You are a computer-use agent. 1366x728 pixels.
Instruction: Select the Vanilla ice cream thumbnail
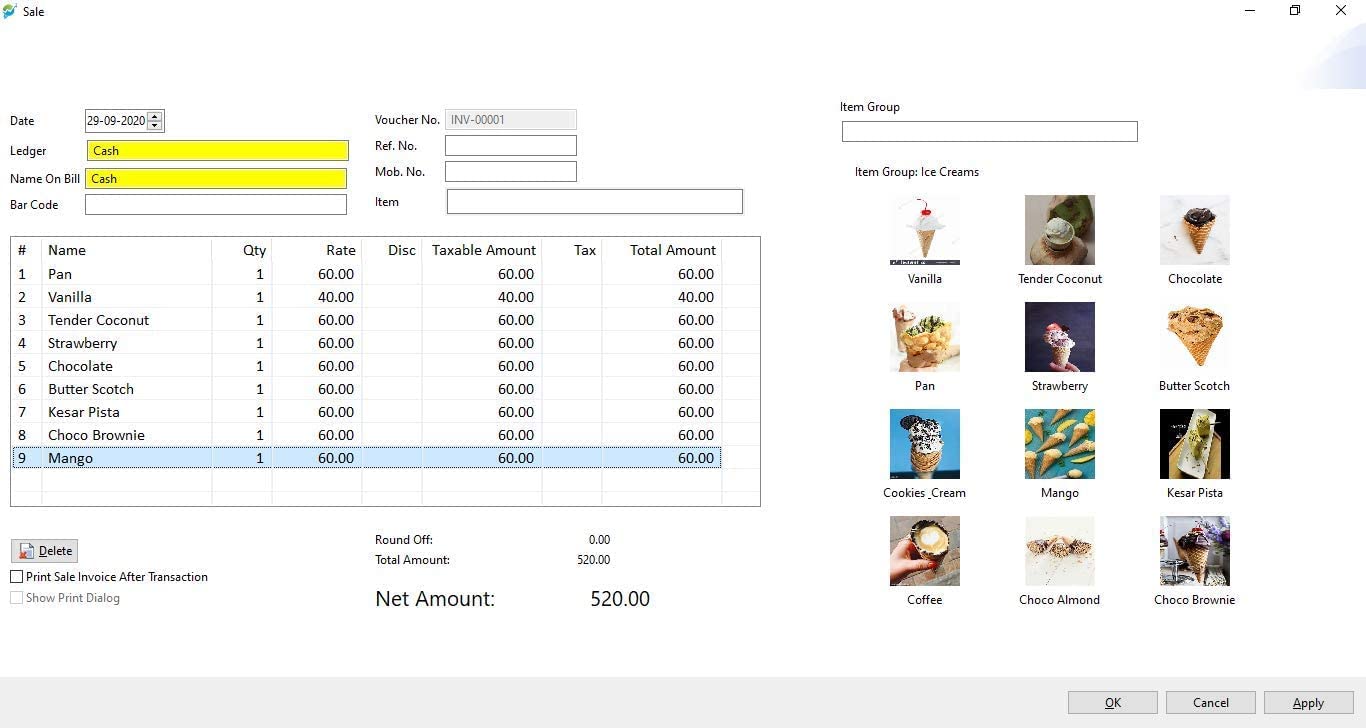coord(924,230)
